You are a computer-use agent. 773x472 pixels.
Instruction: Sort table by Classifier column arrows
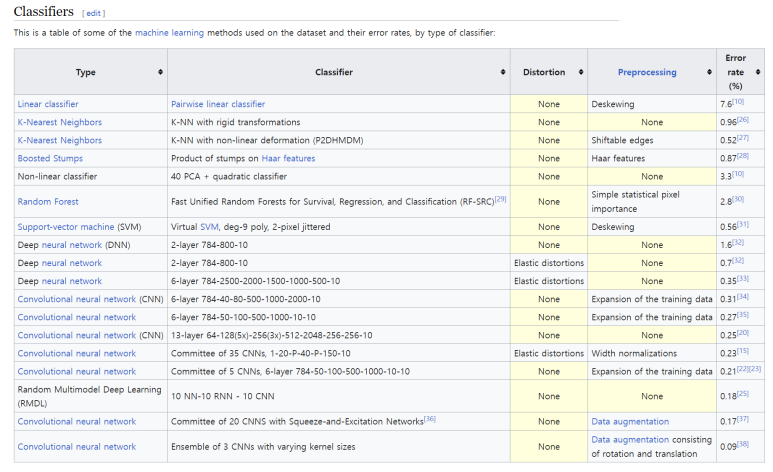[x=503, y=72]
